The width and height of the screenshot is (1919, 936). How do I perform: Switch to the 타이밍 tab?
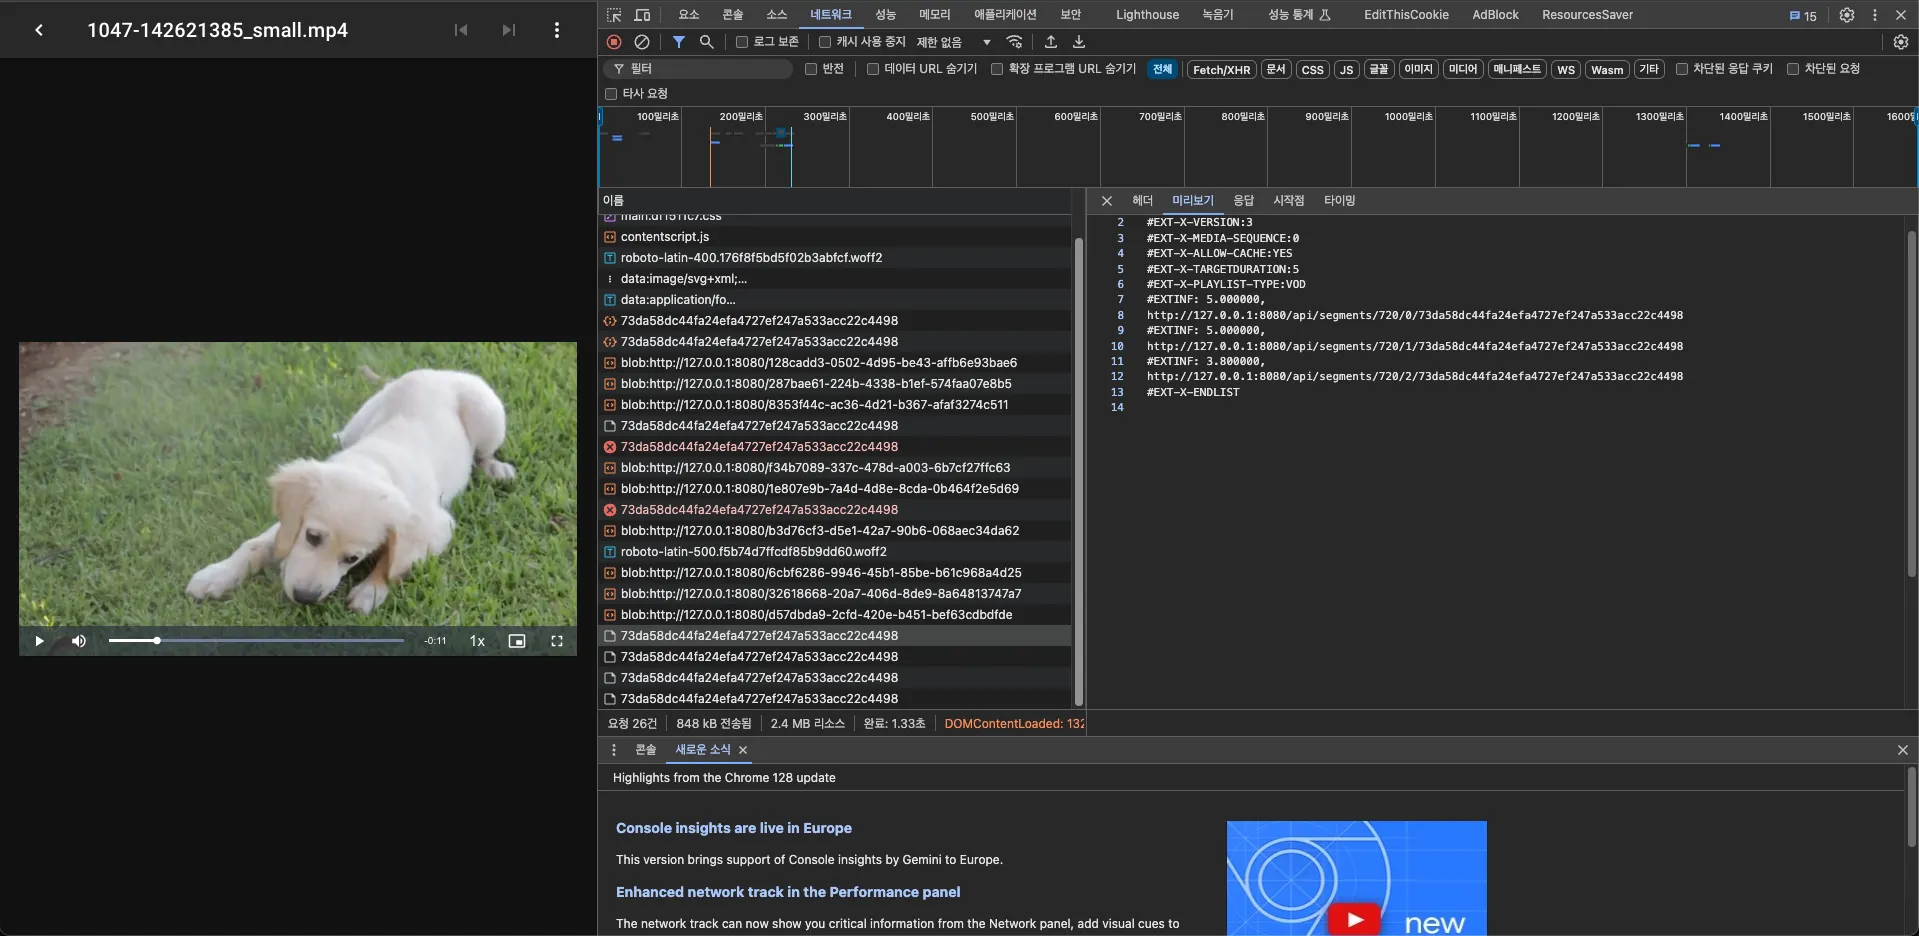pyautogui.click(x=1339, y=201)
